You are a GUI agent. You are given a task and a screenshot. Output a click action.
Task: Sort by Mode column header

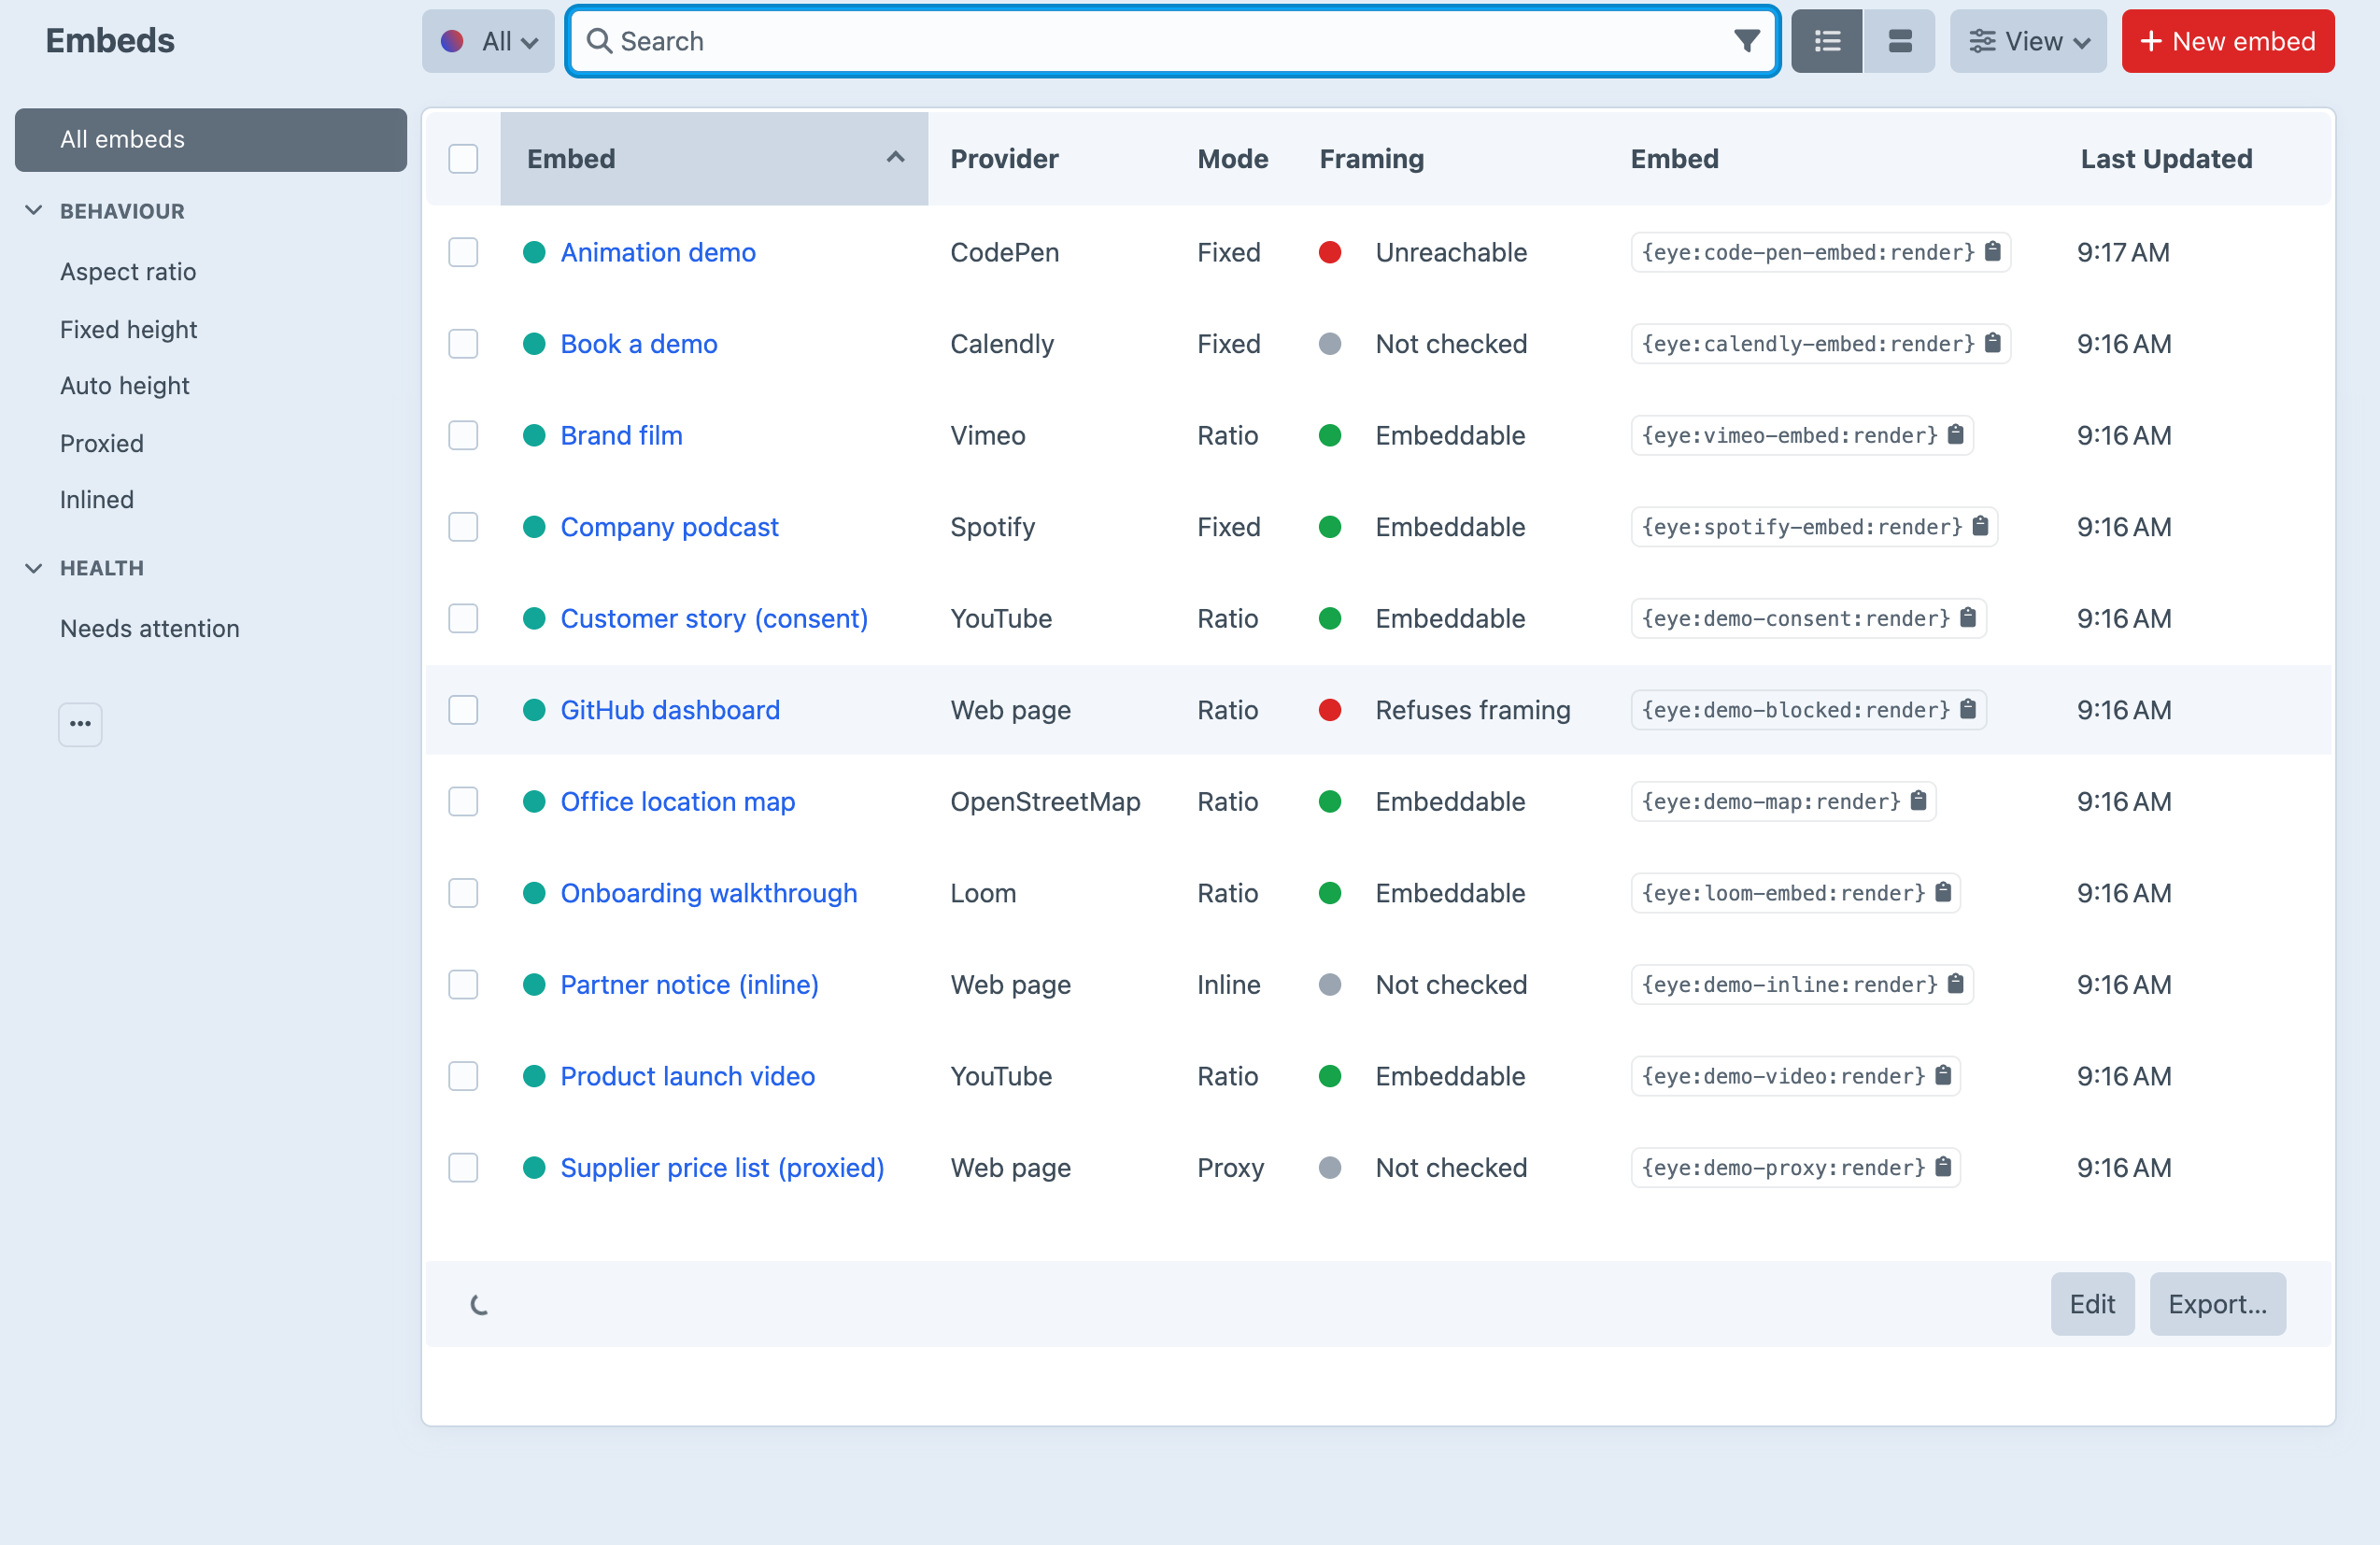click(x=1232, y=159)
